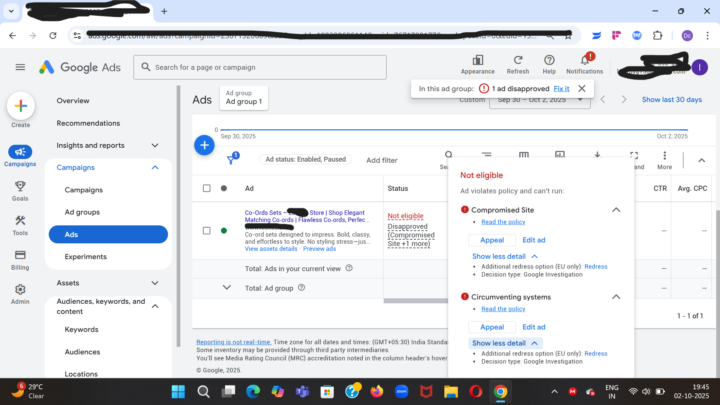Click Show less detail under Circumventing systems
This screenshot has height=405, width=720.
coord(505,343)
